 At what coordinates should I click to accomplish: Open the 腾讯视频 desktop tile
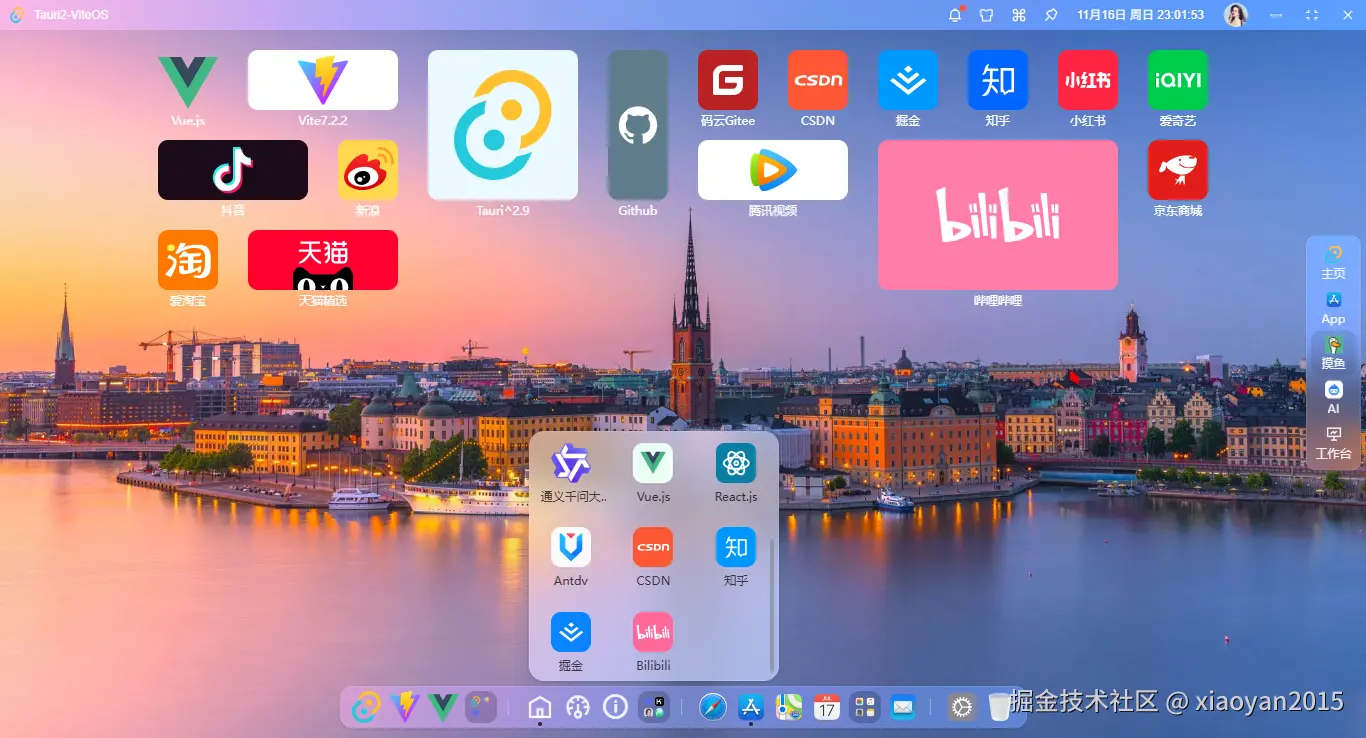[773, 170]
